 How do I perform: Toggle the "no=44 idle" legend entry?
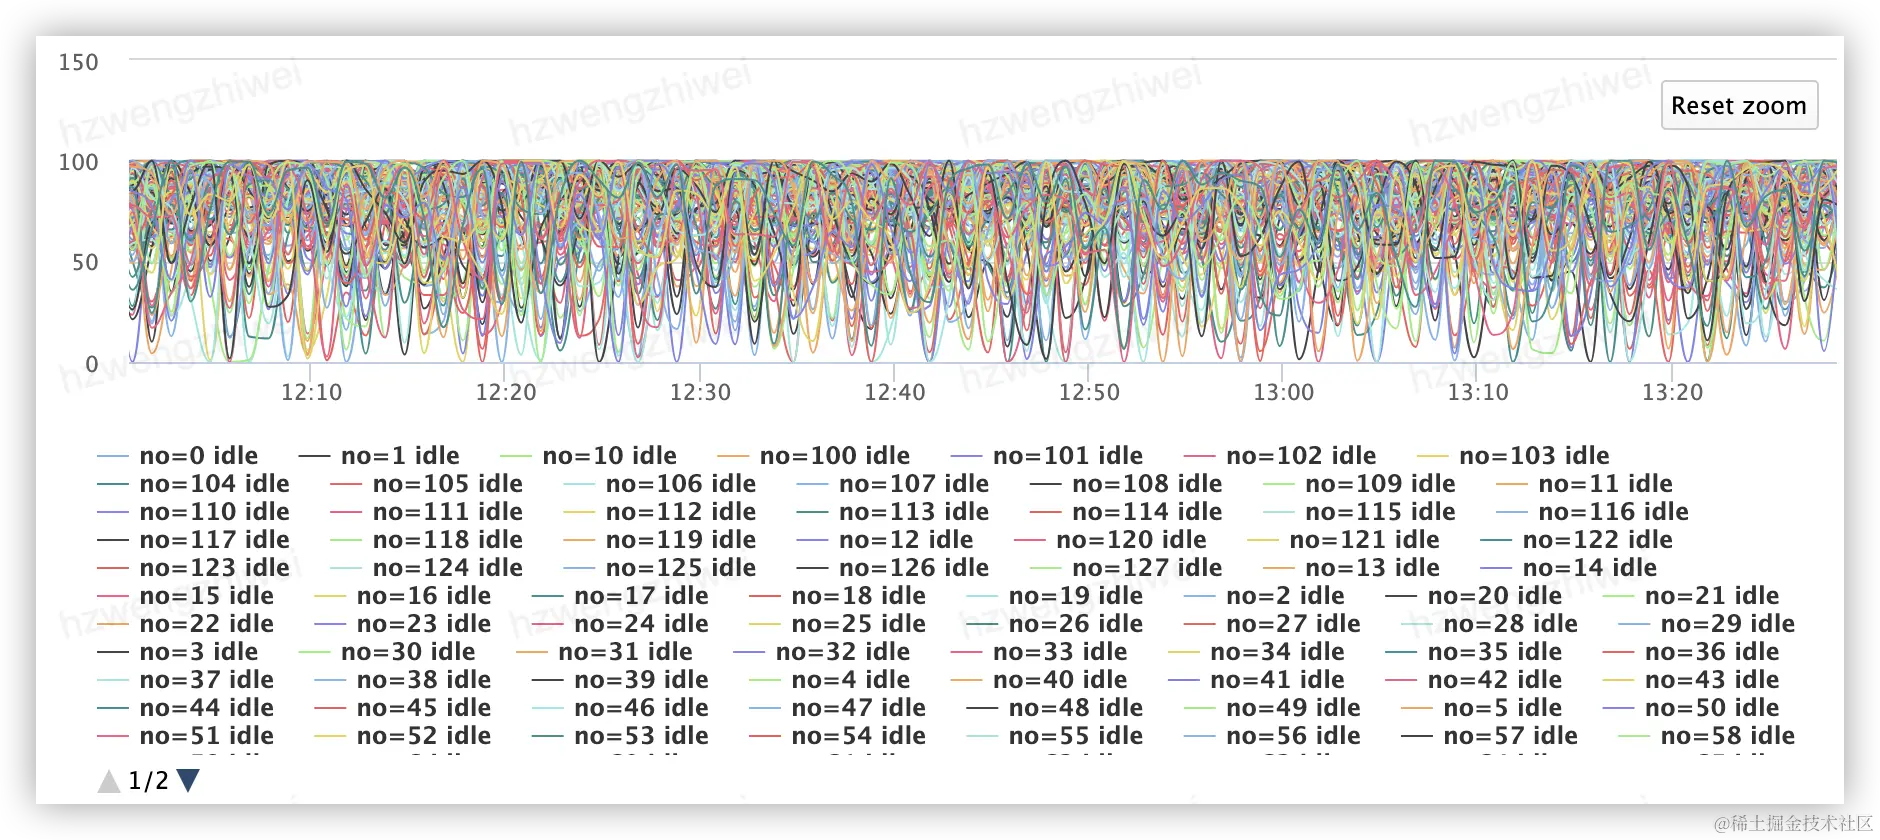185,708
